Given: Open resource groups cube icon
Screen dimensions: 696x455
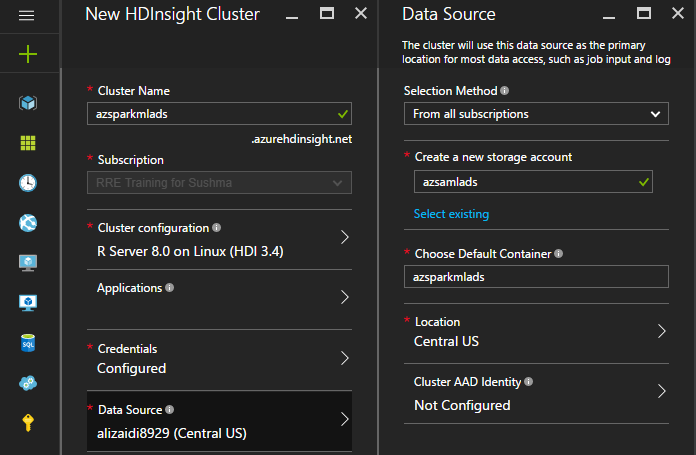Looking at the screenshot, I should [x=28, y=102].
